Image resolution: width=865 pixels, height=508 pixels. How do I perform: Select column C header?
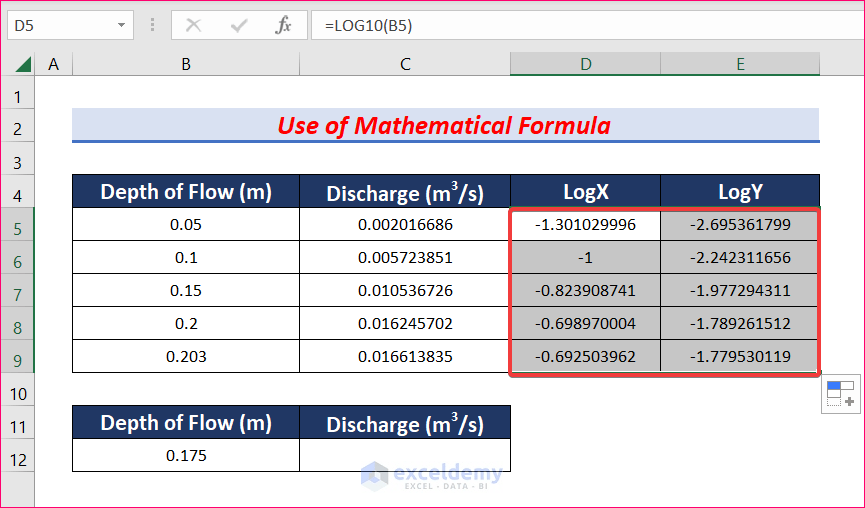405,65
